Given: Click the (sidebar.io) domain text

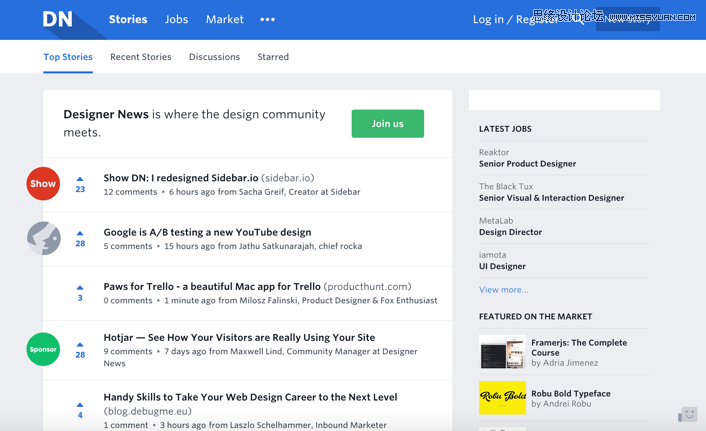Looking at the screenshot, I should (288, 178).
